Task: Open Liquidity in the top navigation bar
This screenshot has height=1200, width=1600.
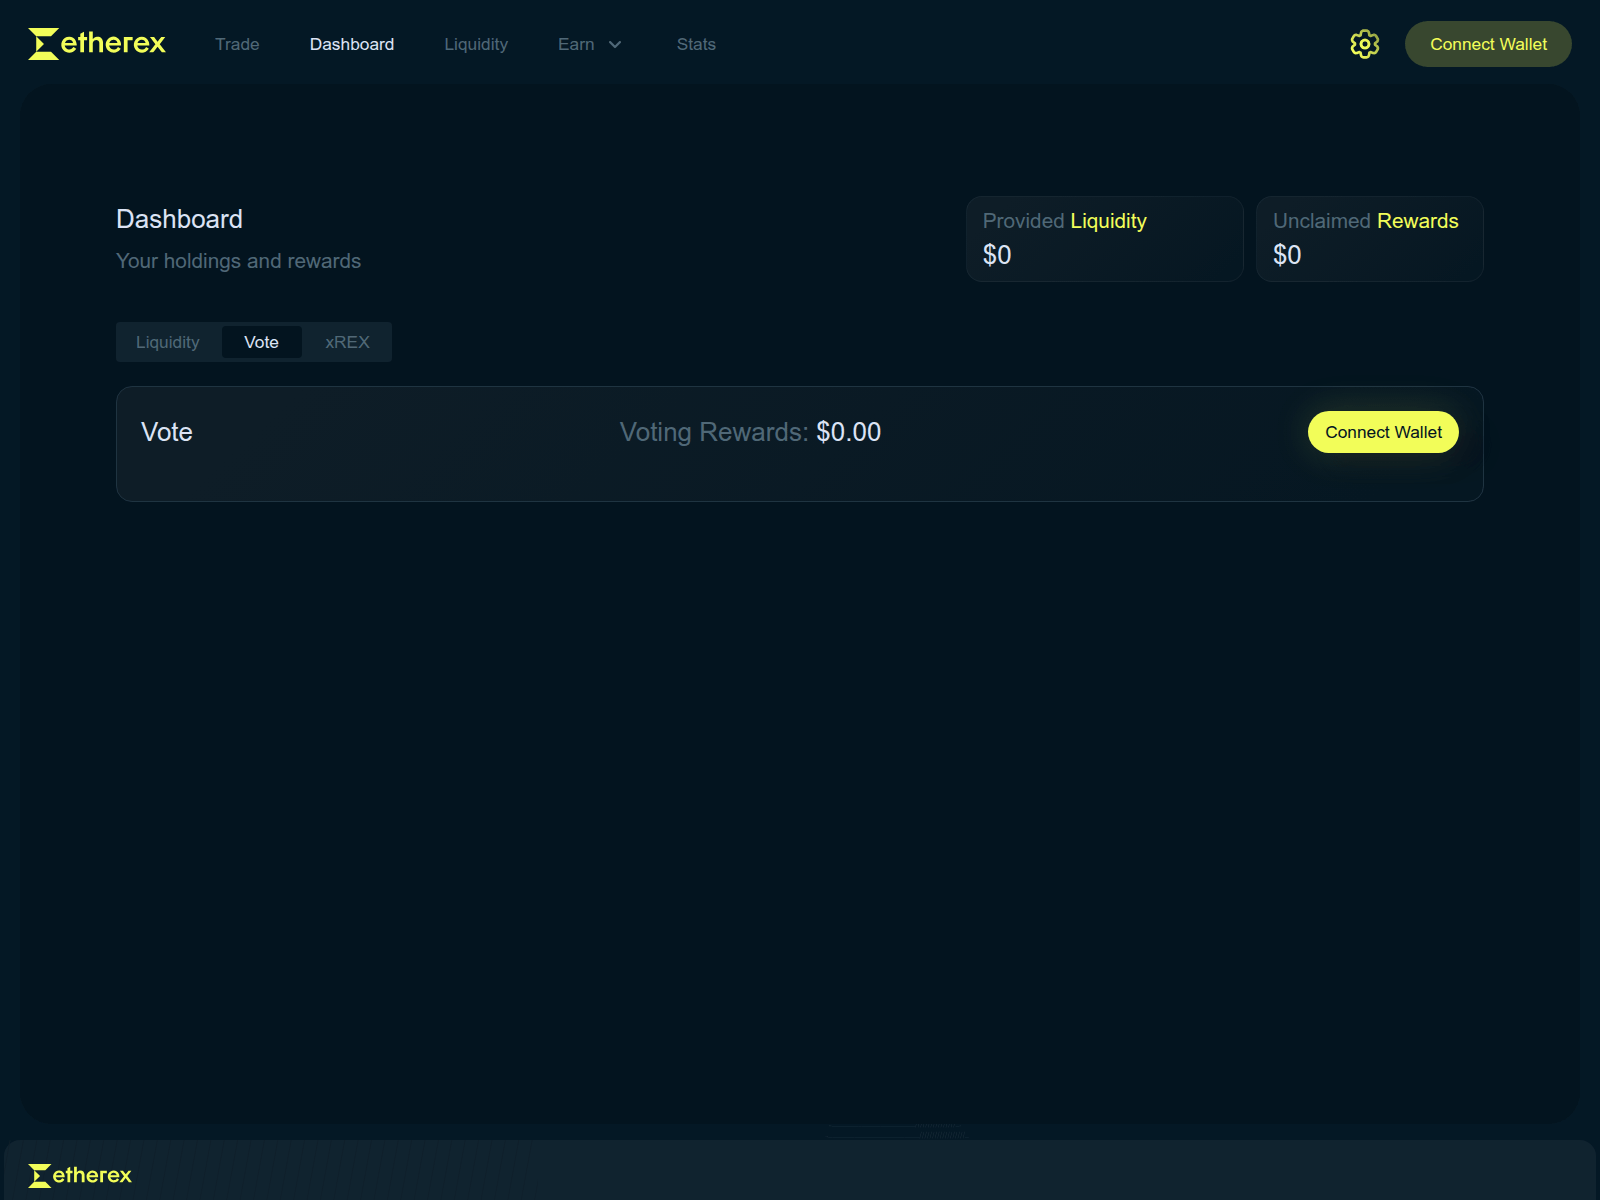Action: tap(476, 44)
